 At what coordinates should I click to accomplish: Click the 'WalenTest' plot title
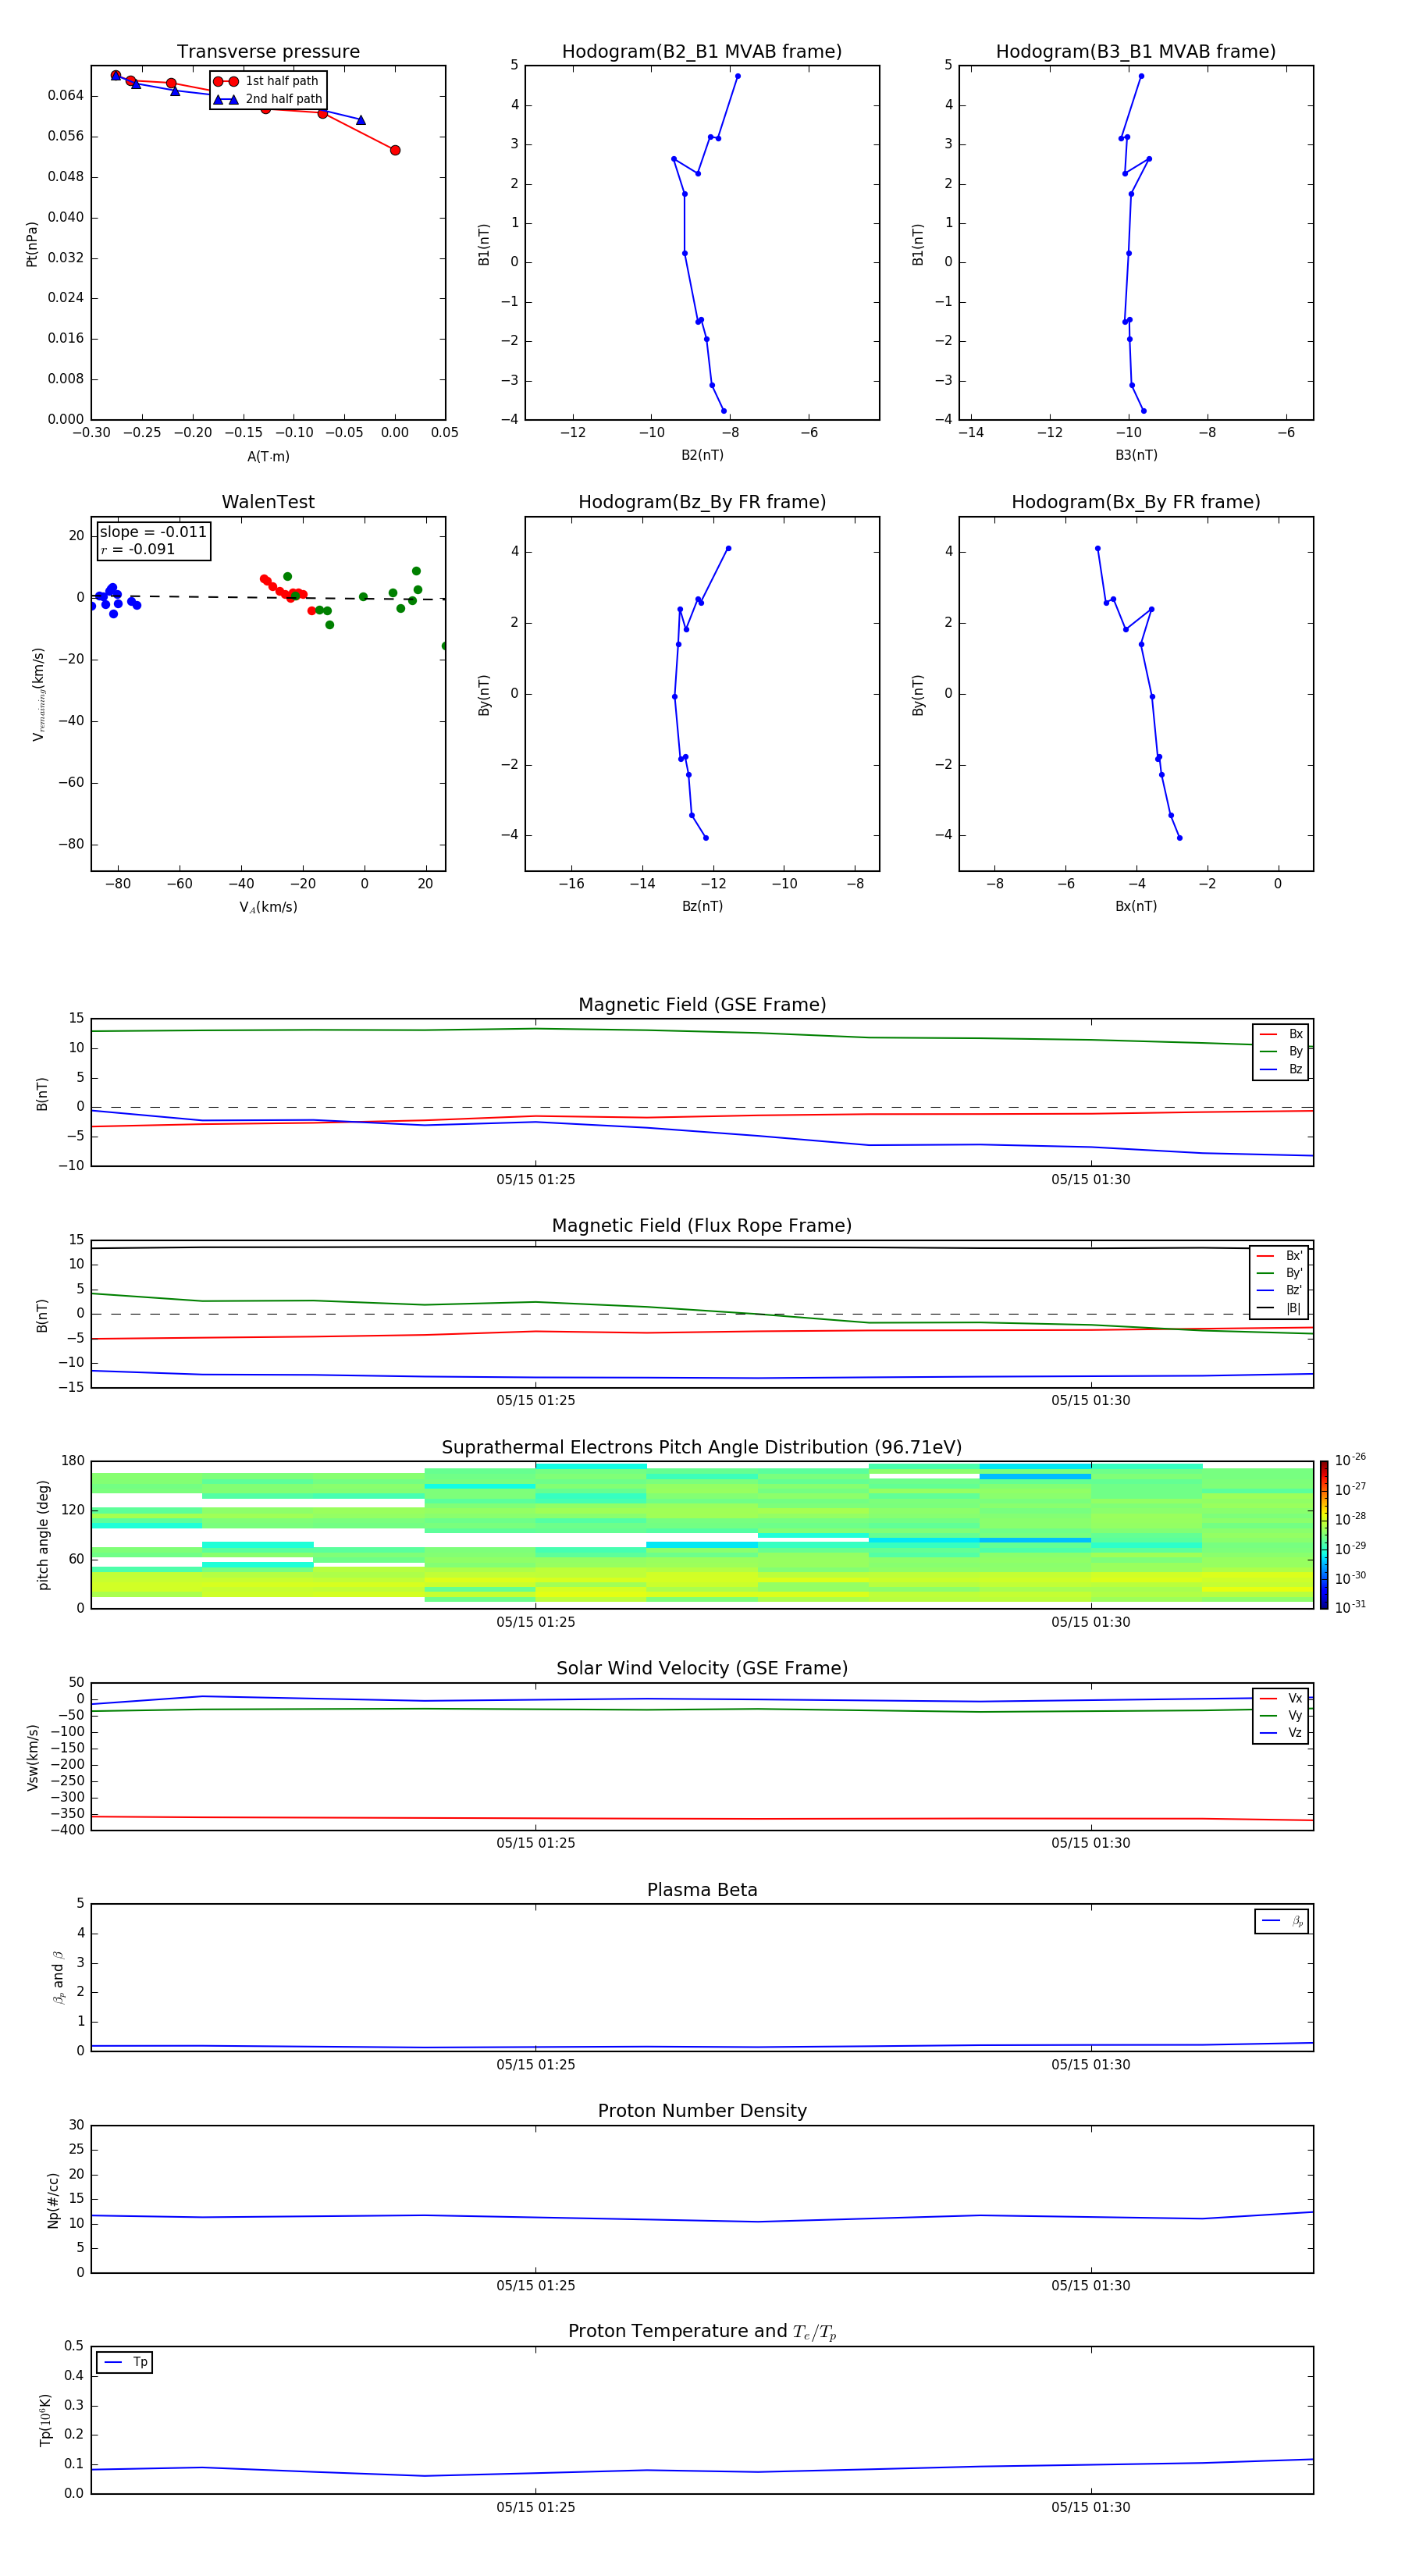coord(268,502)
